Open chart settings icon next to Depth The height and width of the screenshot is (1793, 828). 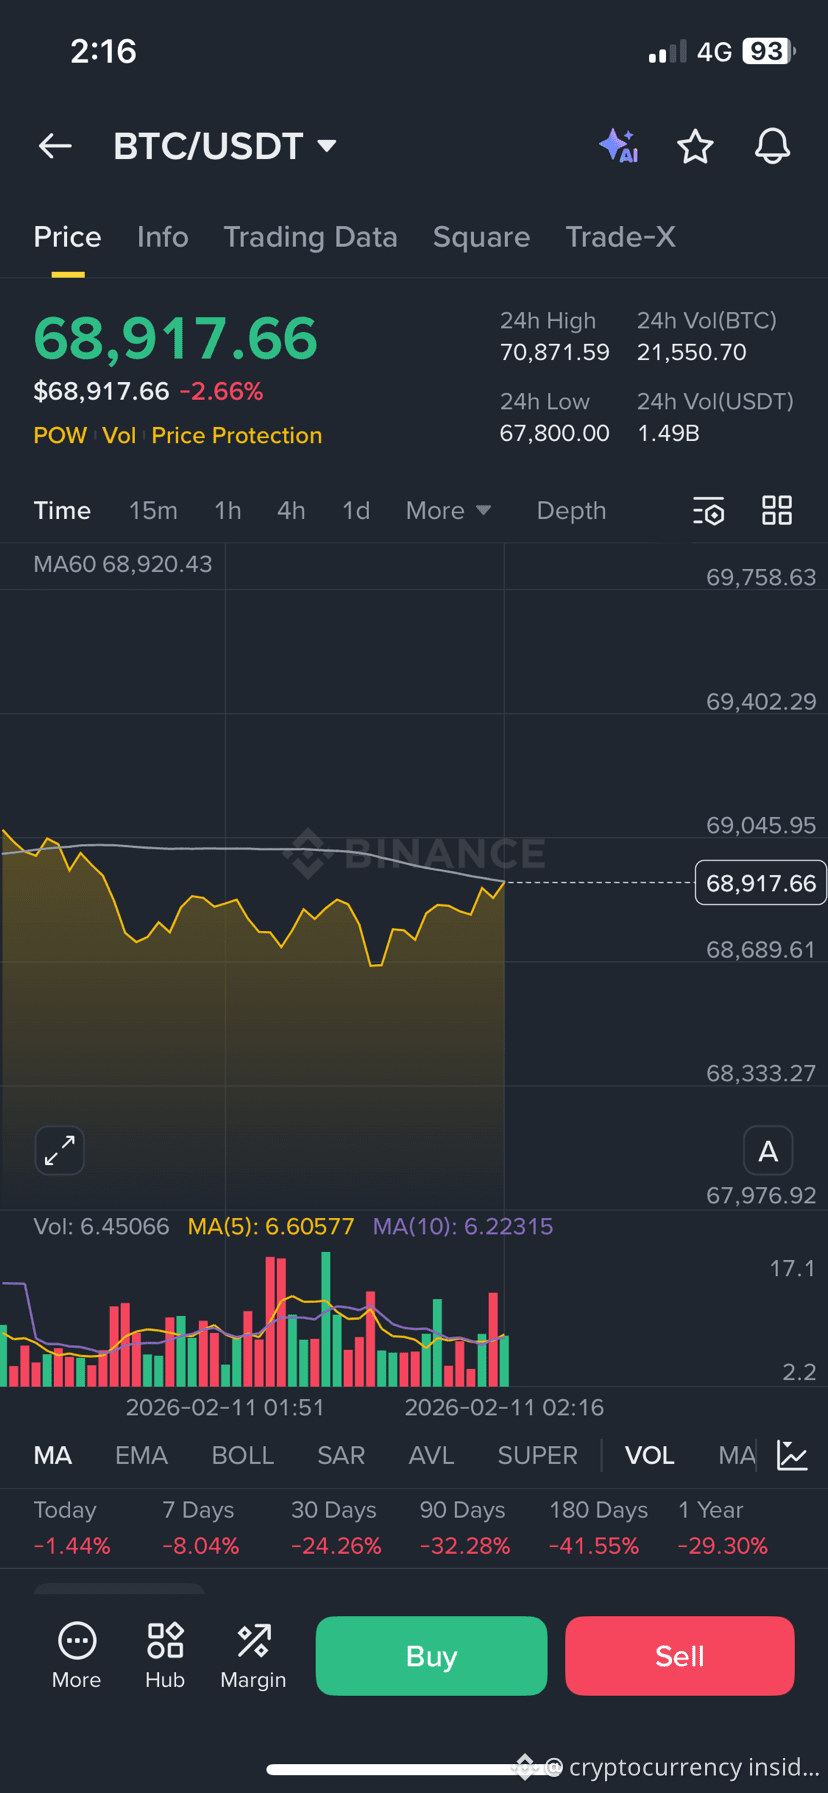pyautogui.click(x=709, y=511)
